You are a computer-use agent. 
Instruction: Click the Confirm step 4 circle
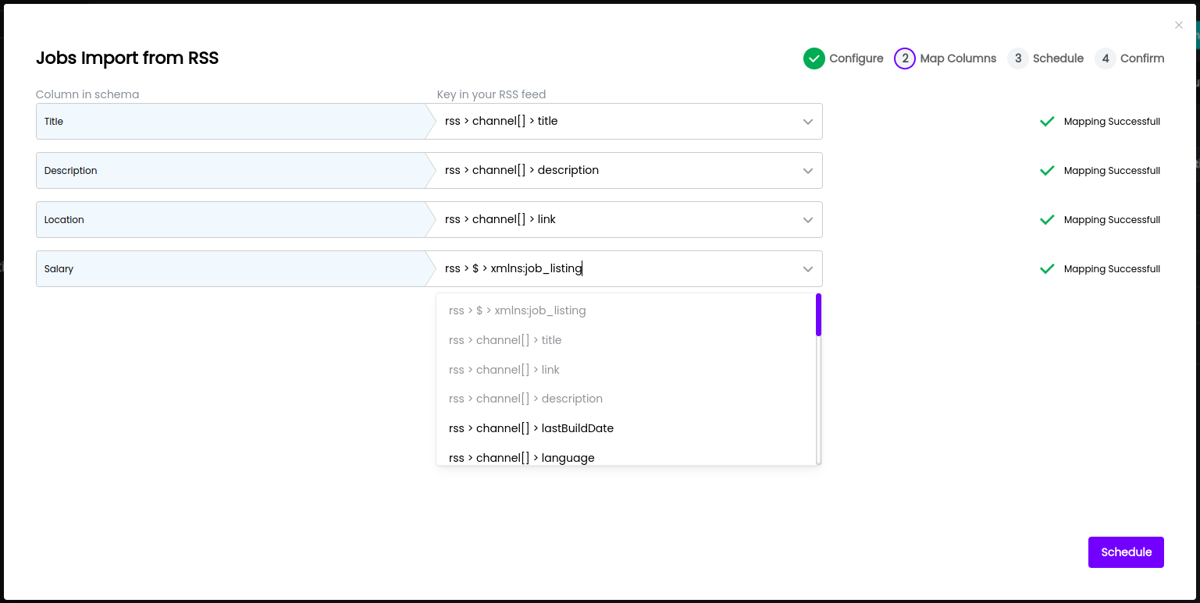[x=1105, y=58]
